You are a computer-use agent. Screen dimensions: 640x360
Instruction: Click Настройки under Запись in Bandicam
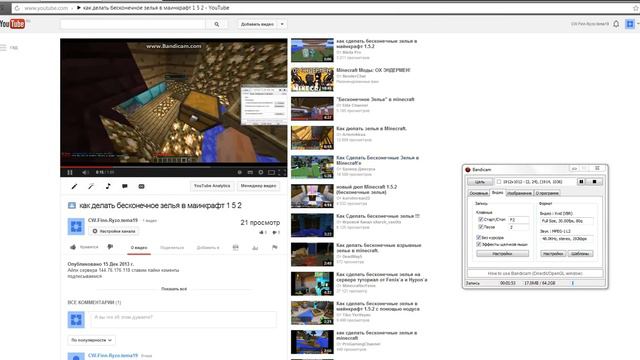pos(502,253)
